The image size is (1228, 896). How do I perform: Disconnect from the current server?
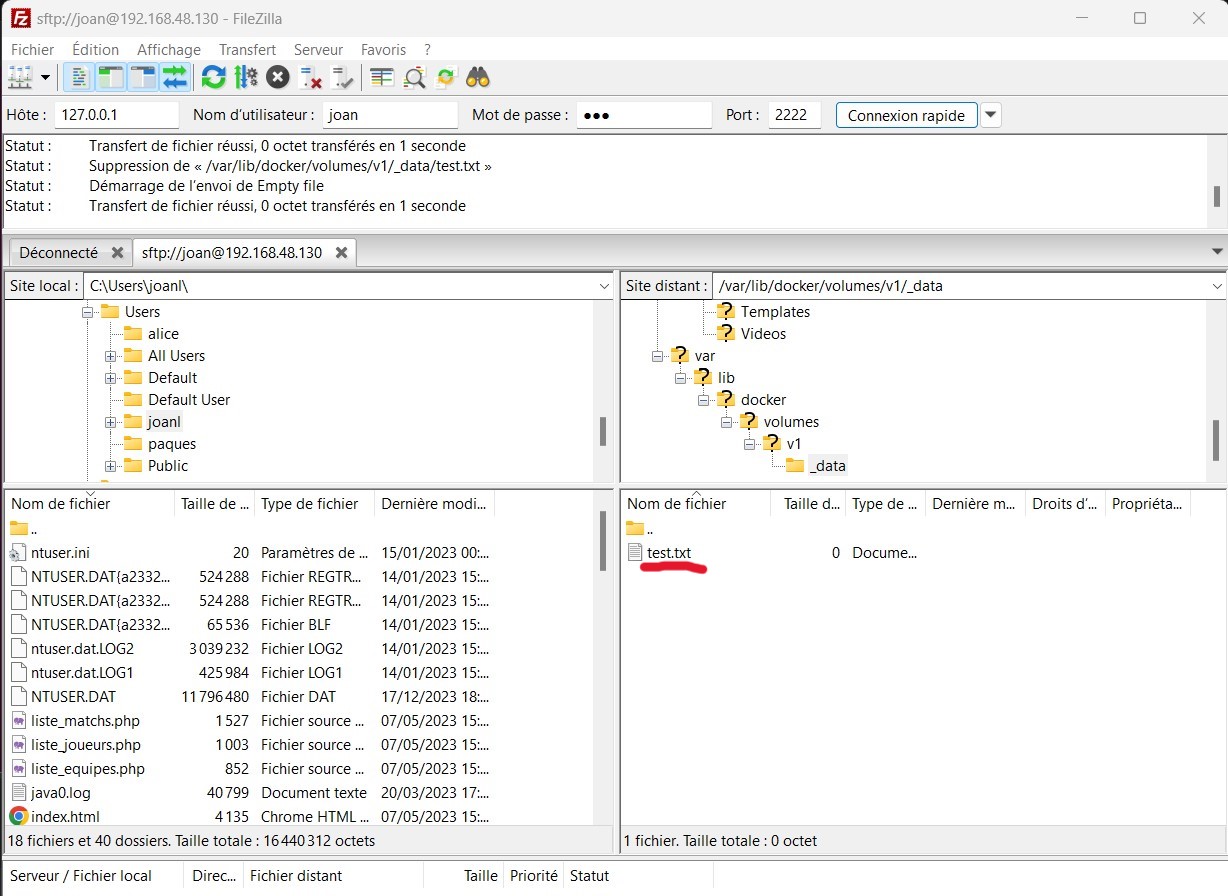coord(311,77)
